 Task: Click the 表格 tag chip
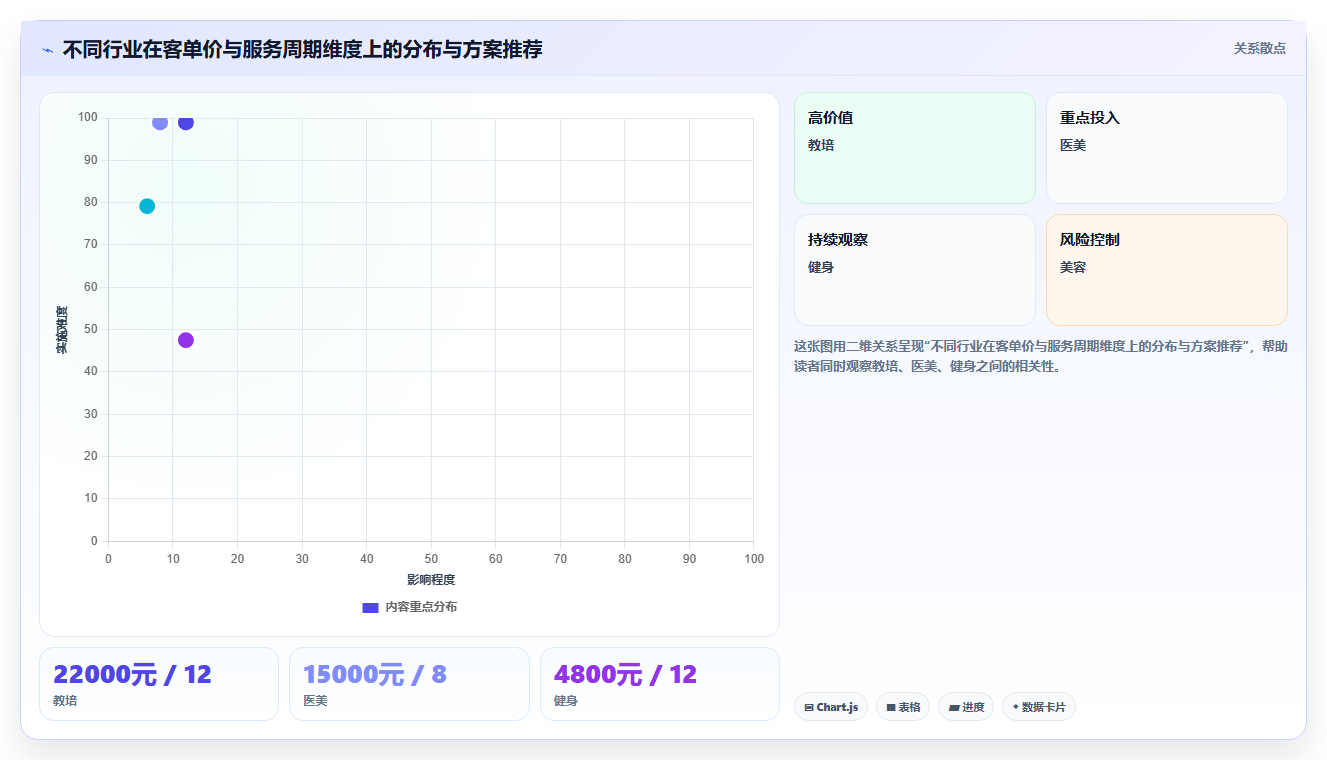[x=903, y=707]
